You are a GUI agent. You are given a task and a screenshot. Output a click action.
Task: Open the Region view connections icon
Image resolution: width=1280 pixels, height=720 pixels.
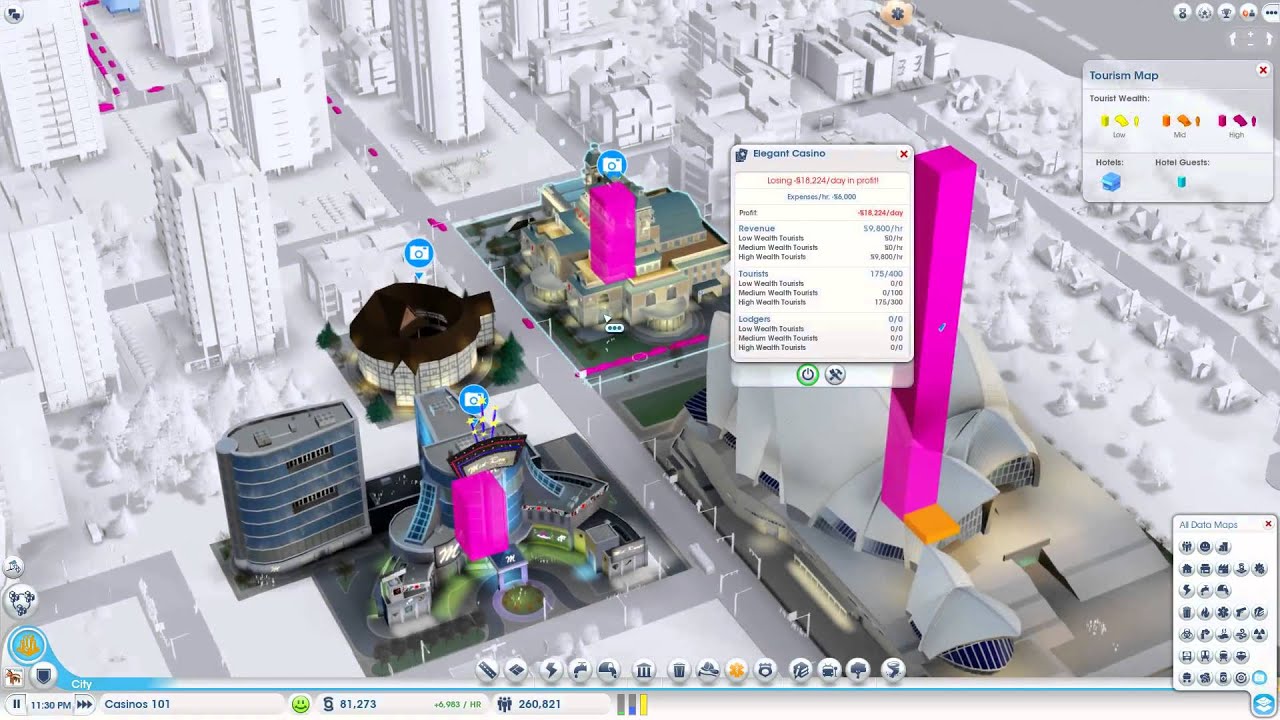pyautogui.click(x=21, y=601)
